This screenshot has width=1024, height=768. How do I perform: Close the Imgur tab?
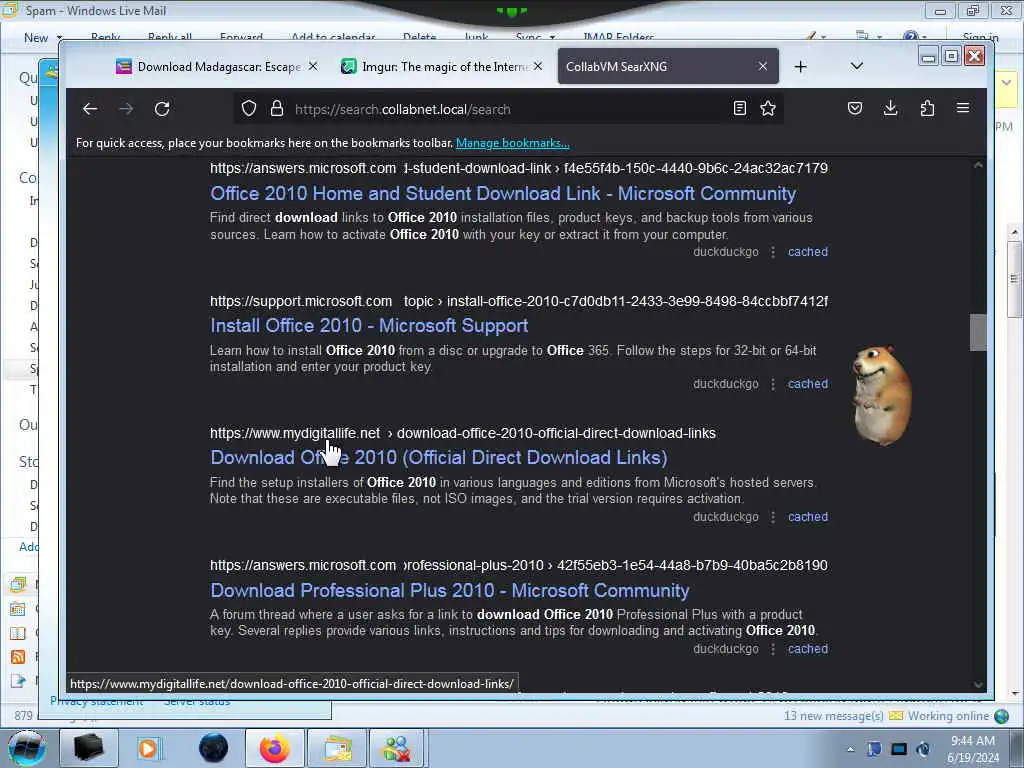tap(537, 66)
